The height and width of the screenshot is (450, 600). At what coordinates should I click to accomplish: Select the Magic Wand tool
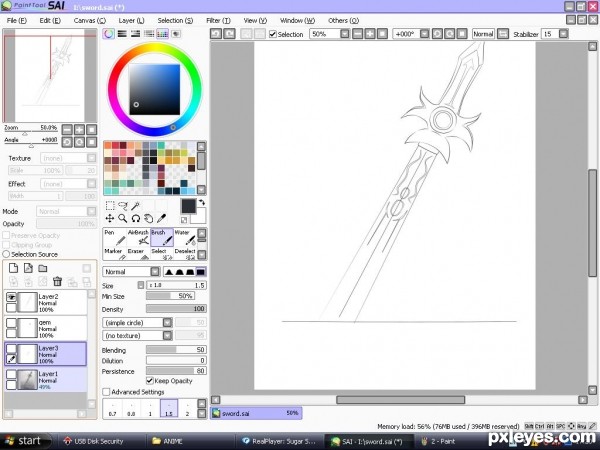click(135, 206)
